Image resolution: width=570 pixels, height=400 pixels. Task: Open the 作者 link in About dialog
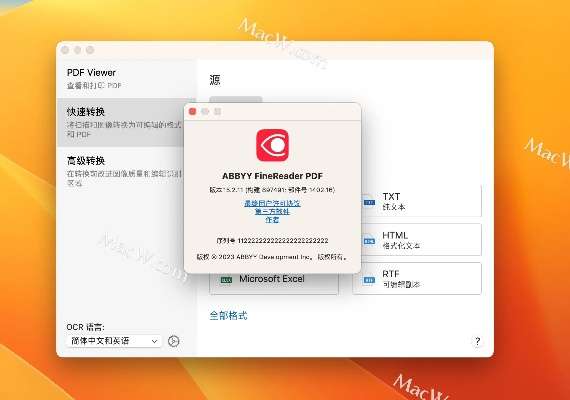(x=272, y=220)
